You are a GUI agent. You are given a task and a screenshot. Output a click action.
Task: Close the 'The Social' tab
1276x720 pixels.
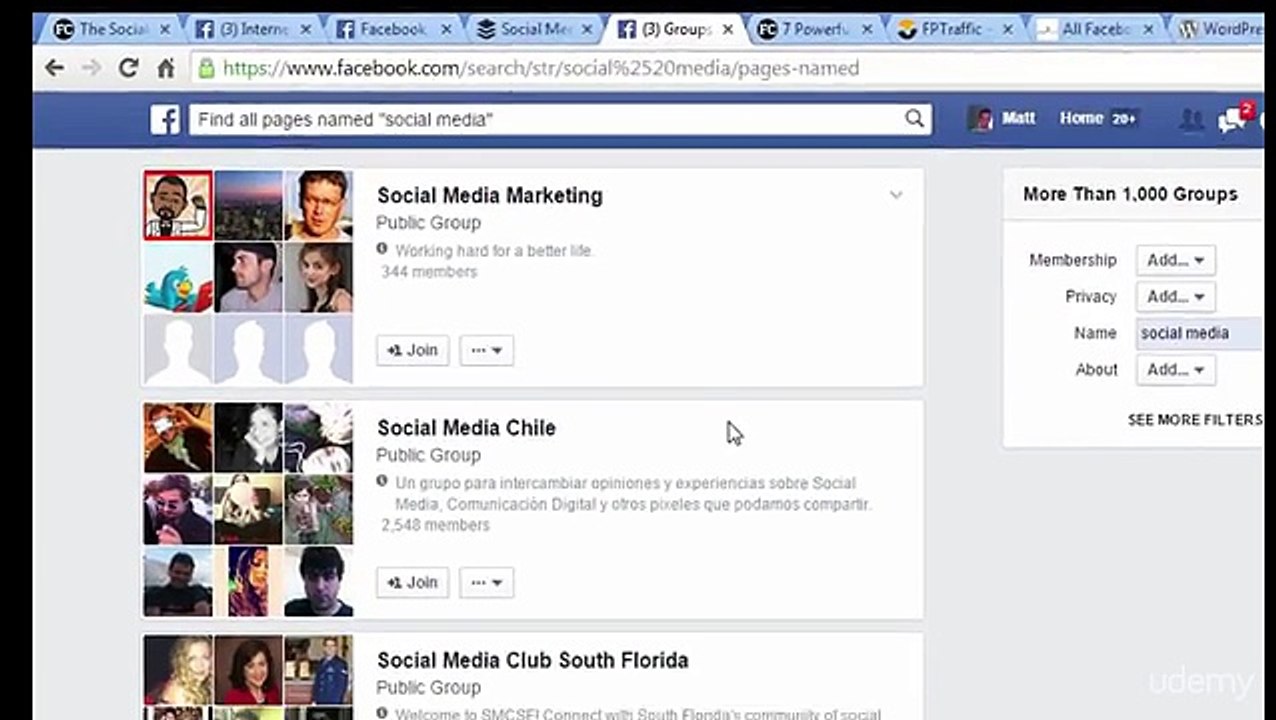tap(165, 30)
